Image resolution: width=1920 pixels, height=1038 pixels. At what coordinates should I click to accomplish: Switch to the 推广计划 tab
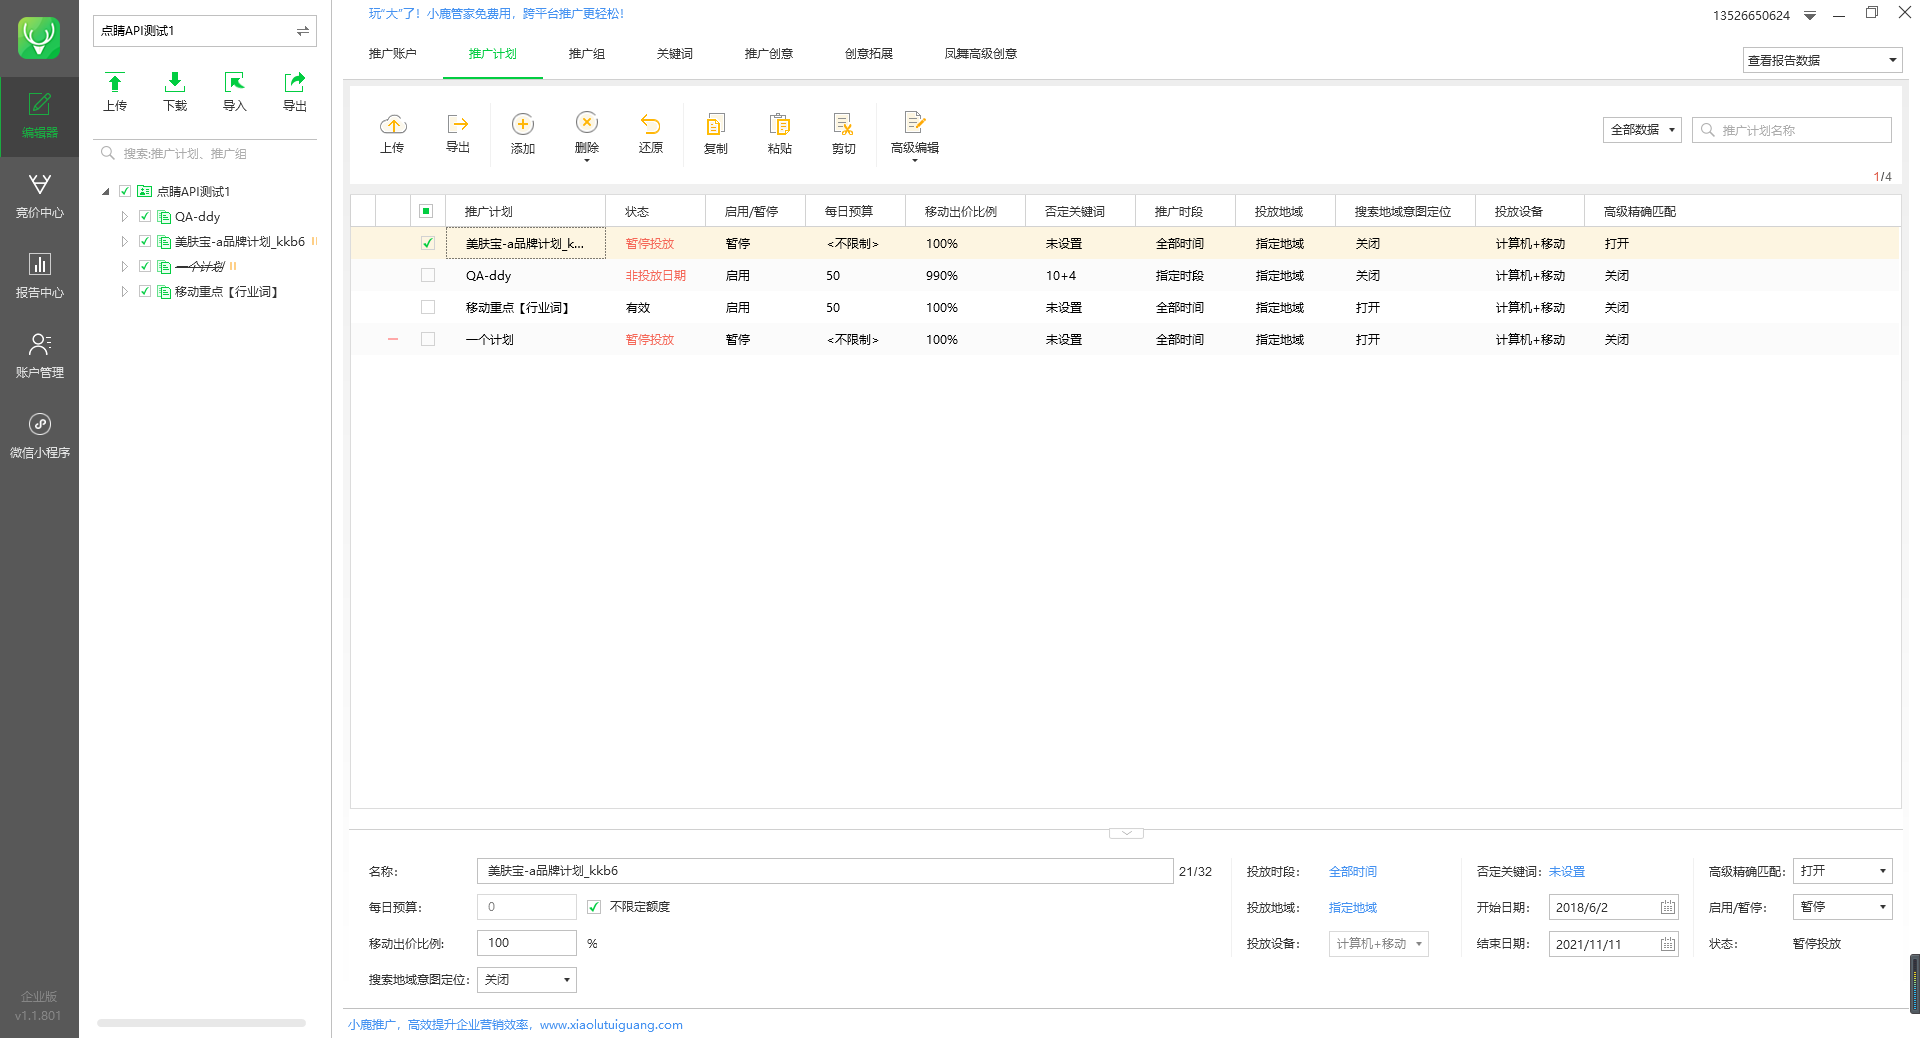493,54
